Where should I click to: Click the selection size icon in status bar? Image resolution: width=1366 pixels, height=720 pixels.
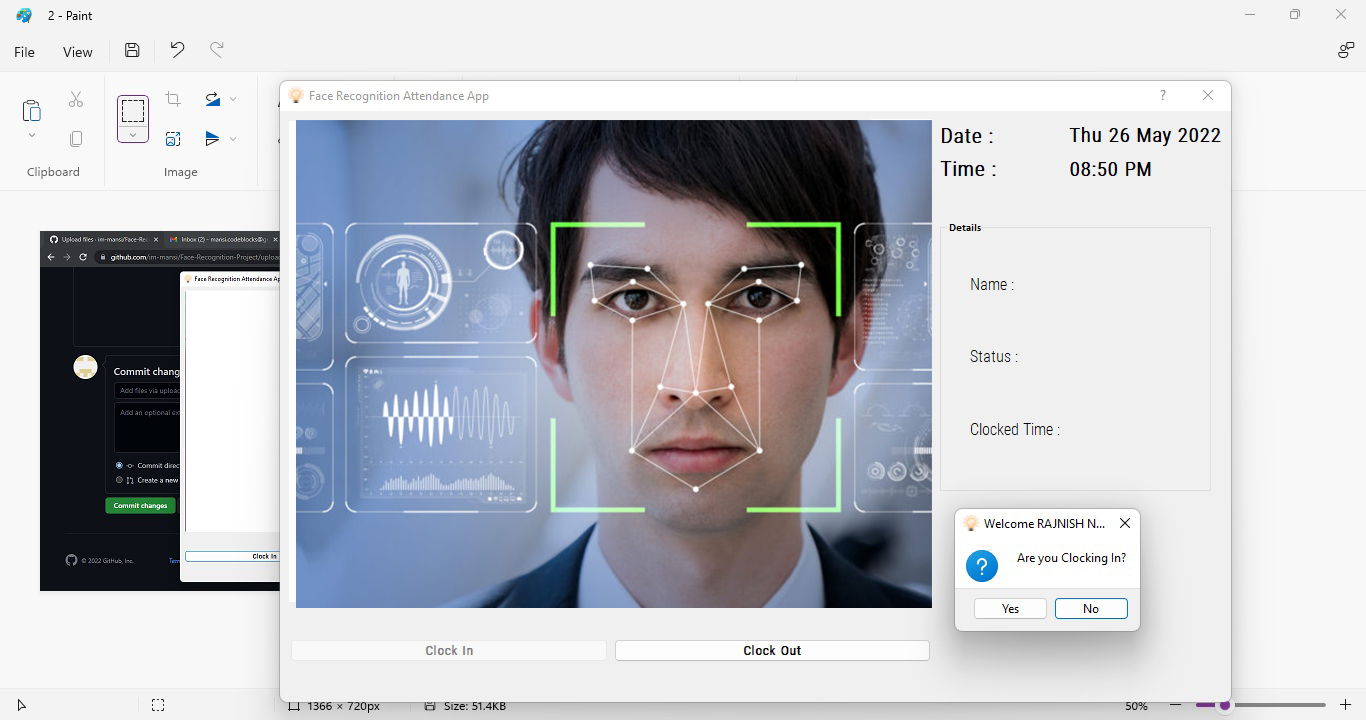click(158, 705)
